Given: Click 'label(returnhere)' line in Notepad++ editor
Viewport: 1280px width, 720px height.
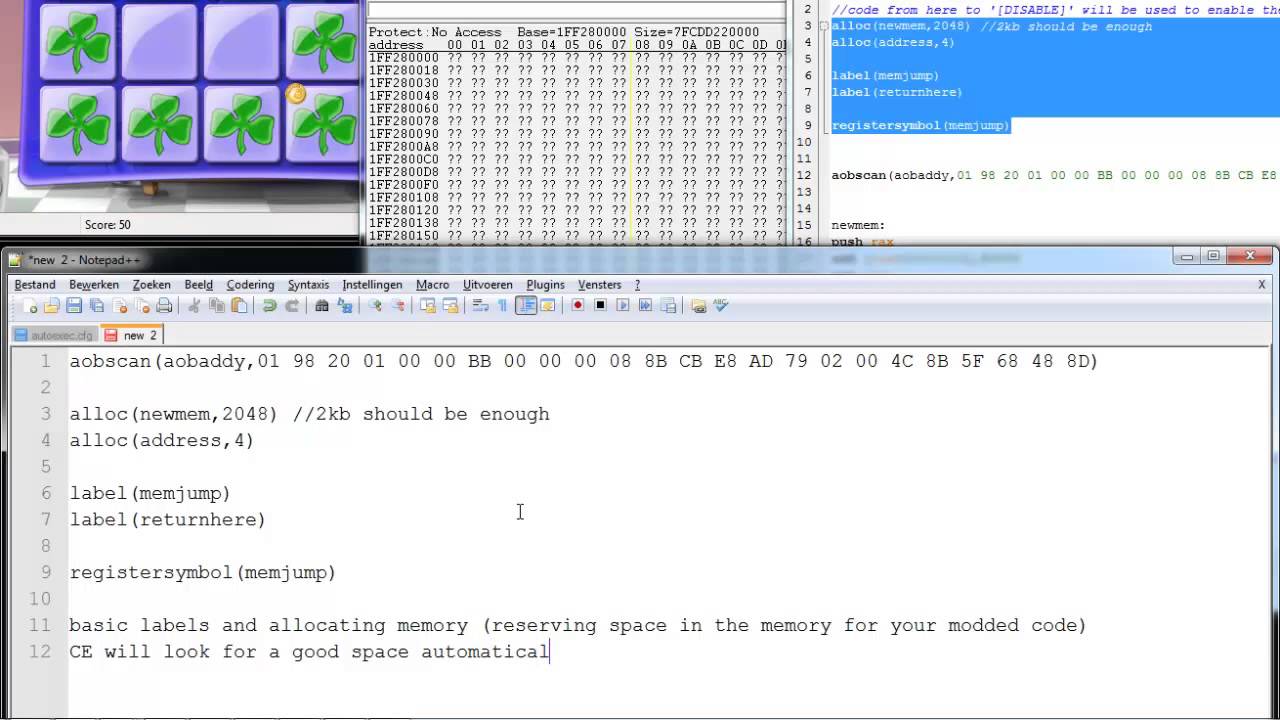Looking at the screenshot, I should point(167,519).
